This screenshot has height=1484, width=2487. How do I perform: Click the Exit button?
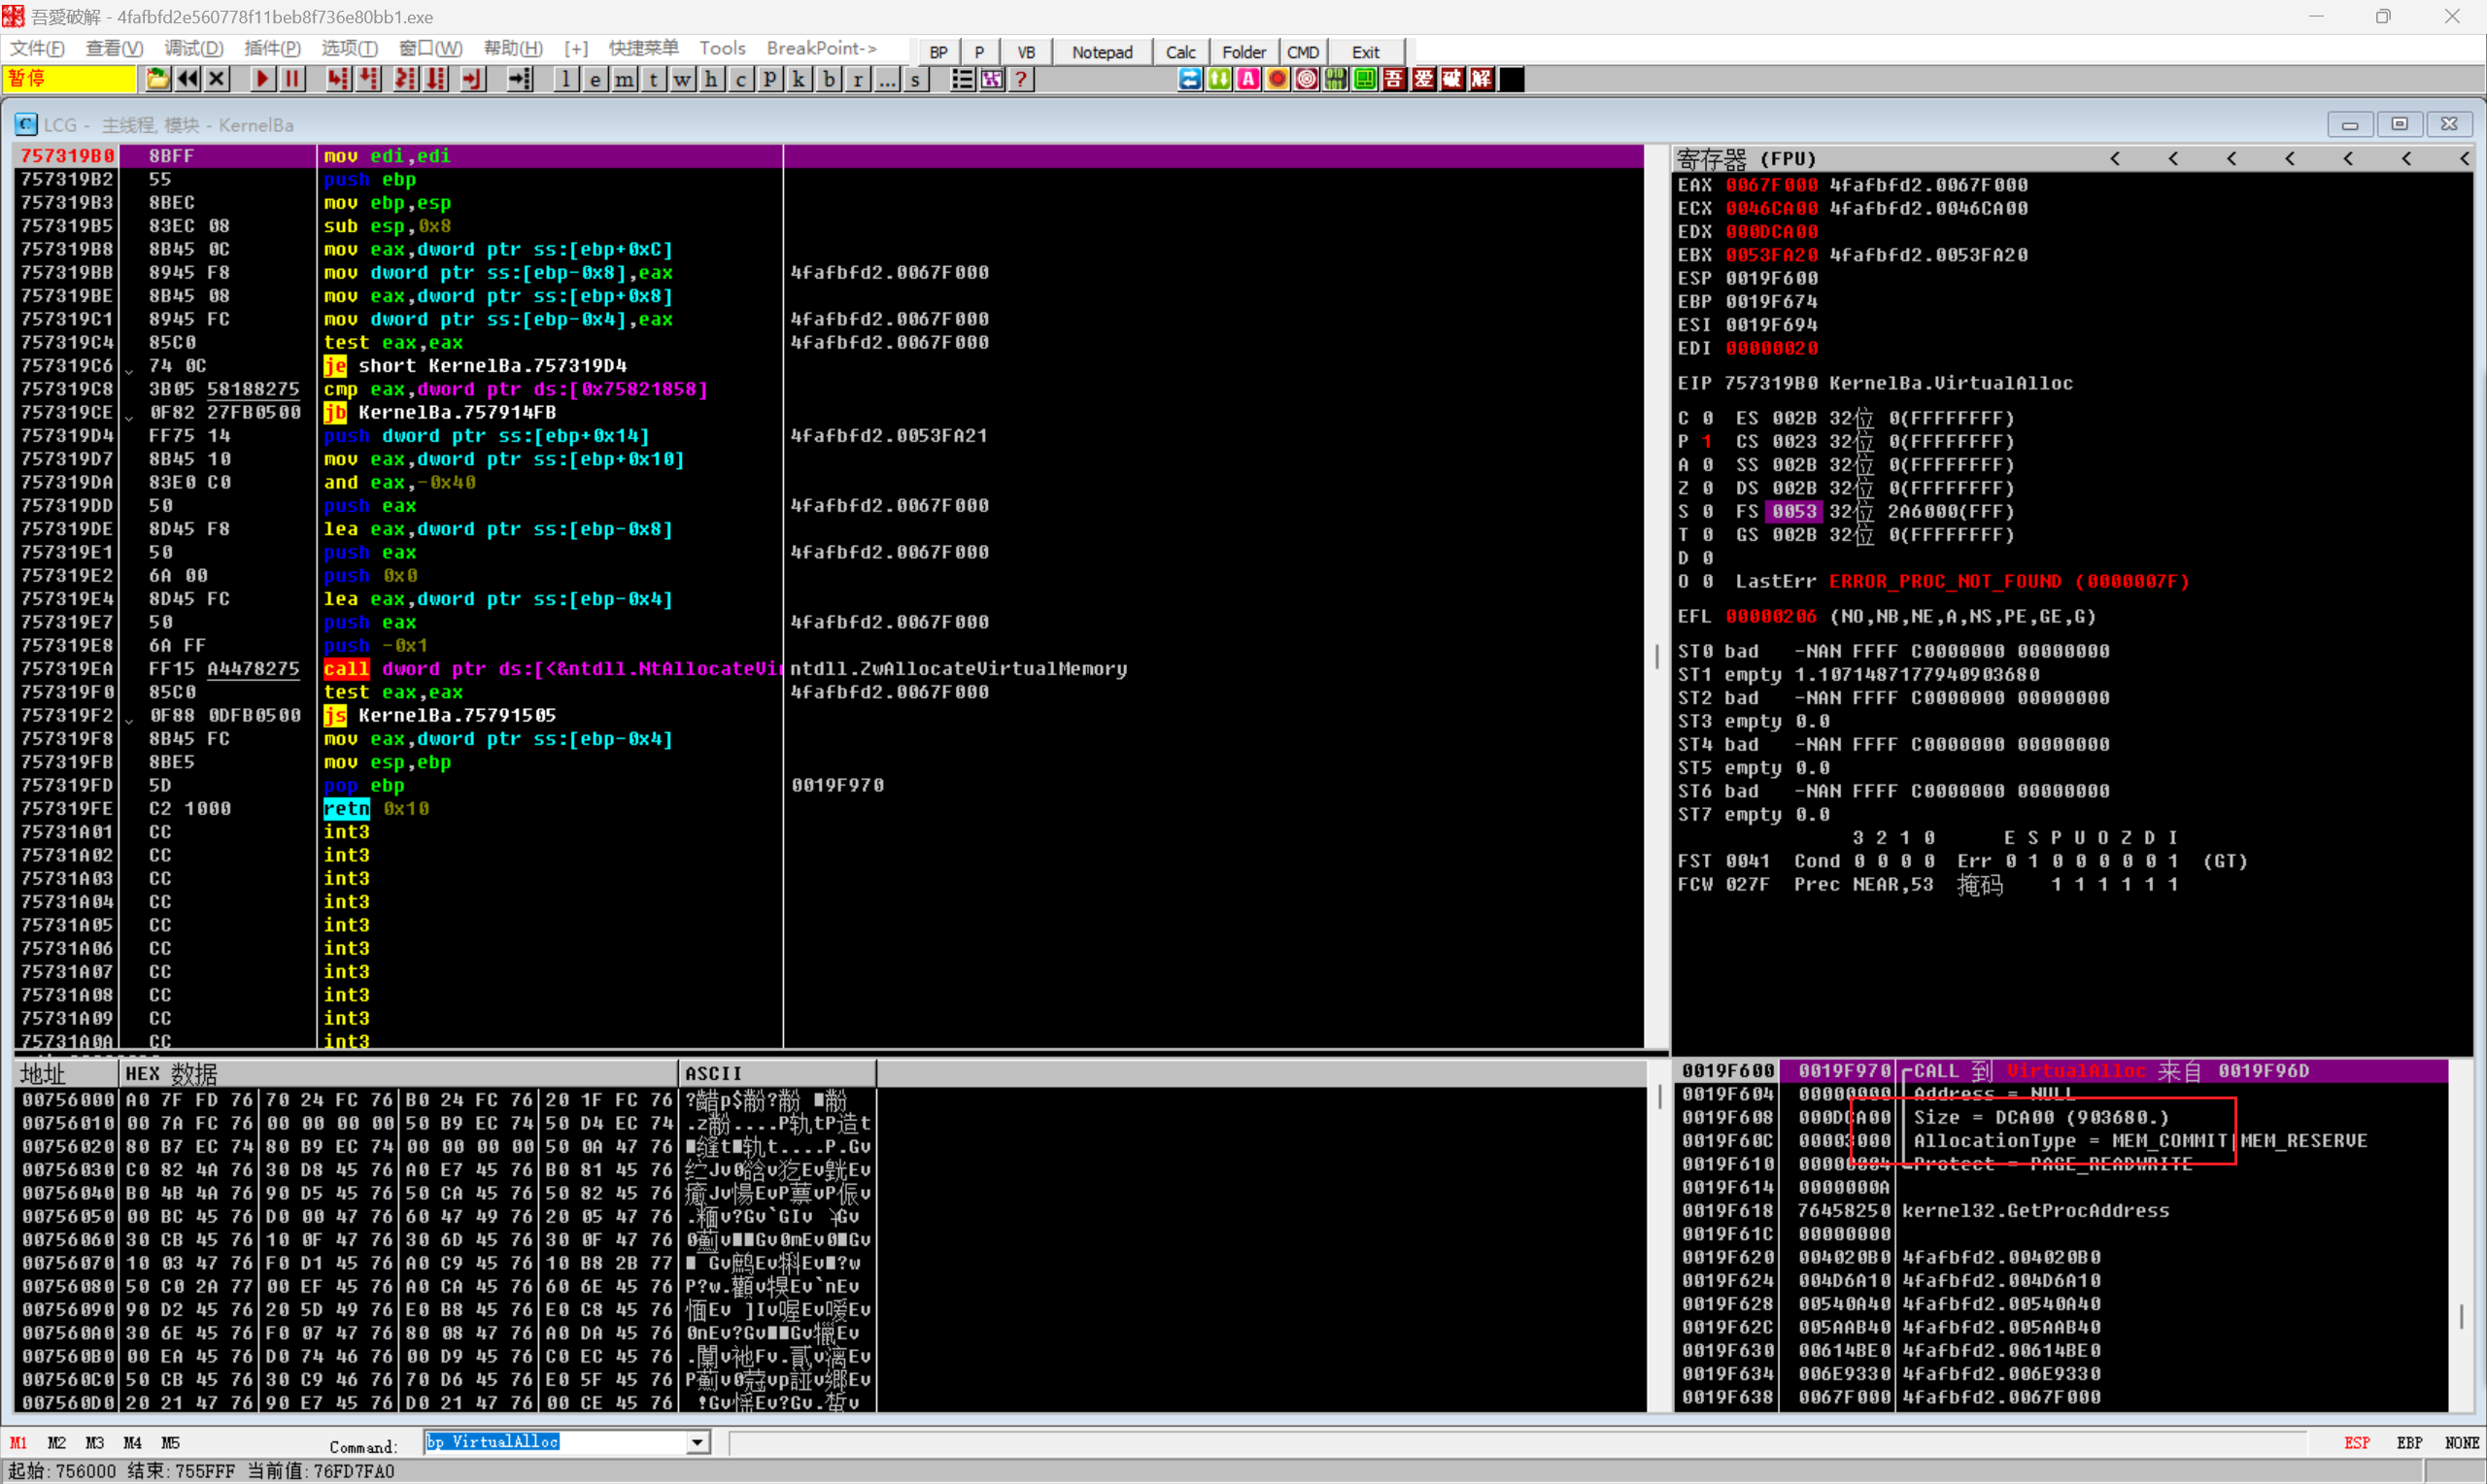(1365, 52)
